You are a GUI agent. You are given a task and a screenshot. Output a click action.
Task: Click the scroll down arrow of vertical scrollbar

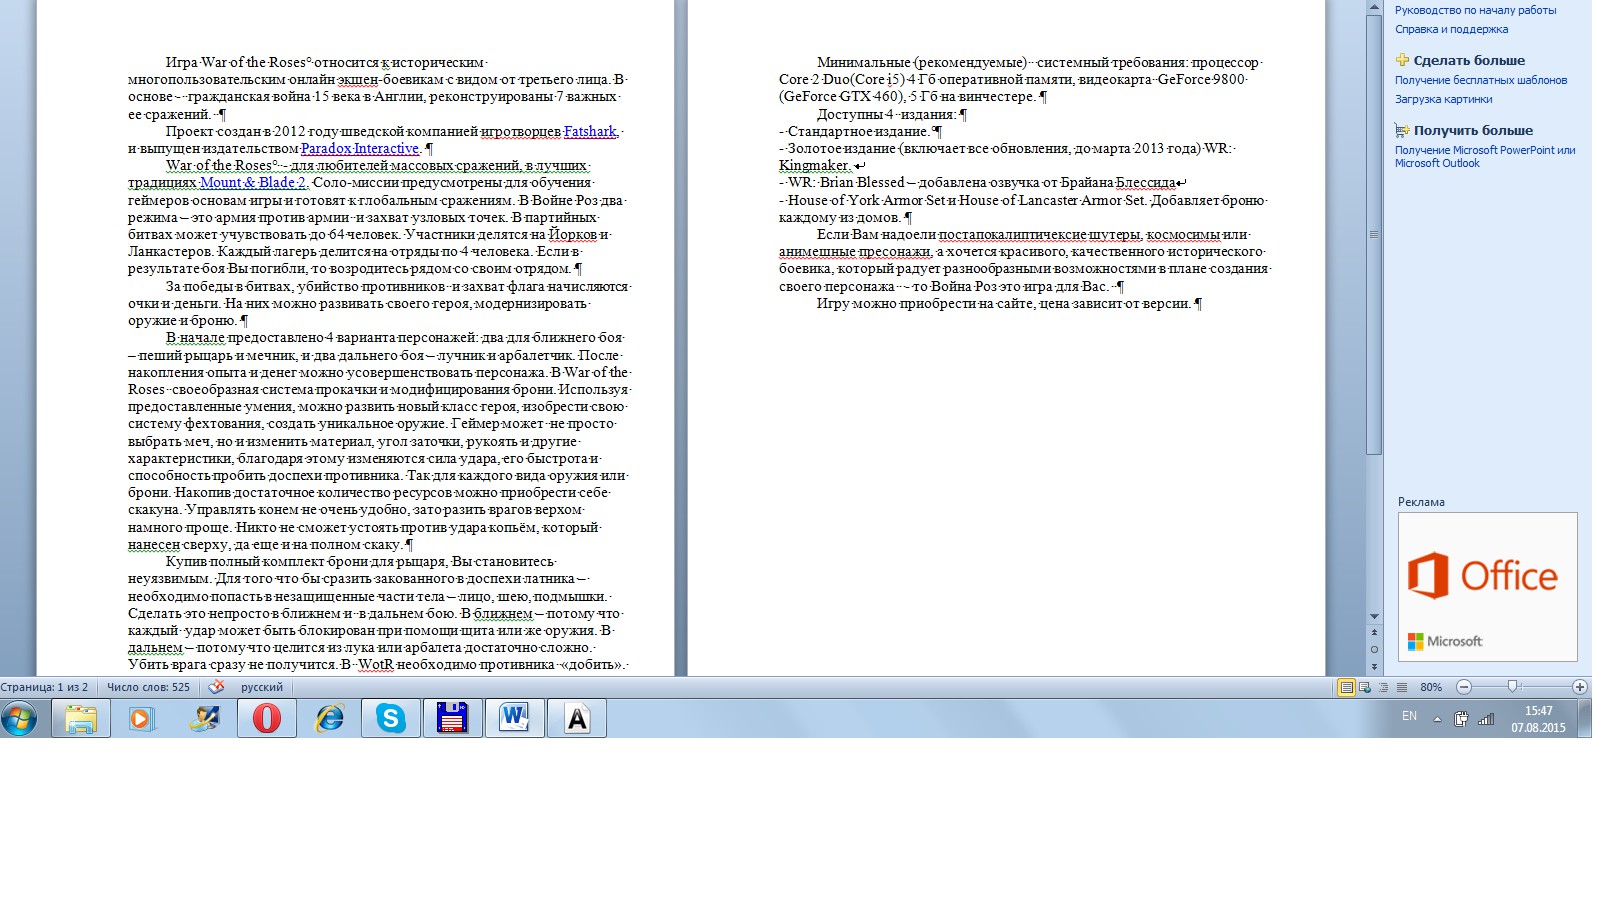click(1374, 616)
